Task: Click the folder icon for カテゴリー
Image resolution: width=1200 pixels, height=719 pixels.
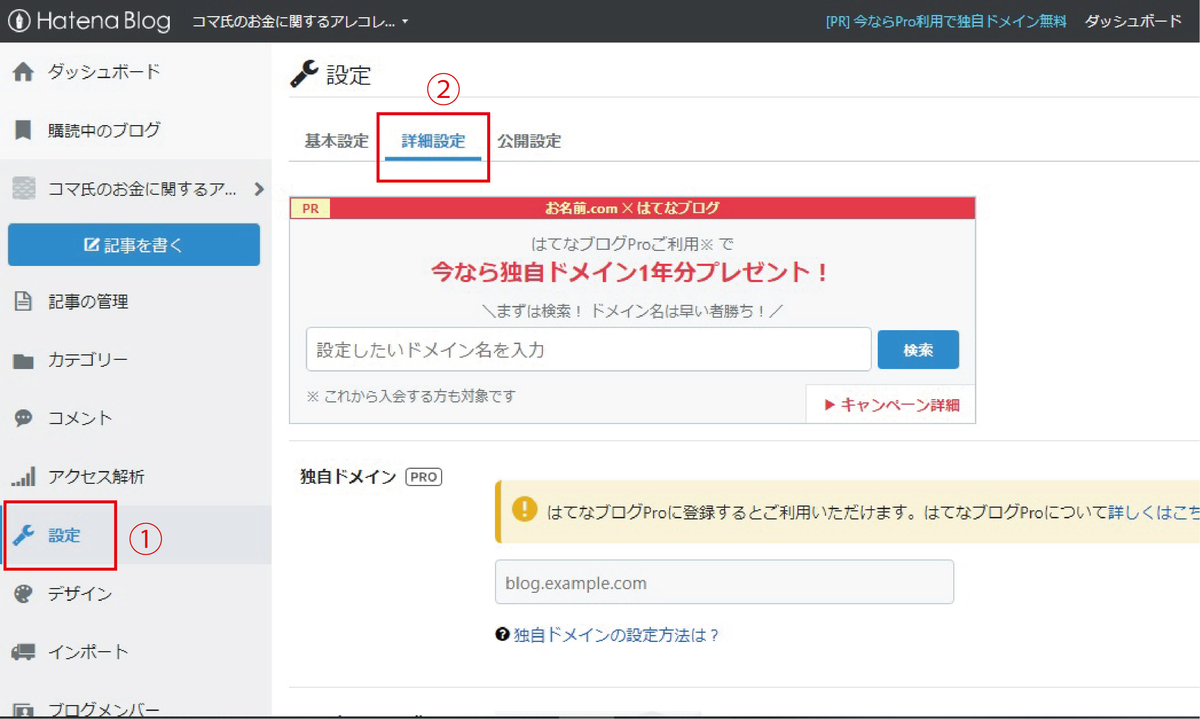Action: (23, 361)
